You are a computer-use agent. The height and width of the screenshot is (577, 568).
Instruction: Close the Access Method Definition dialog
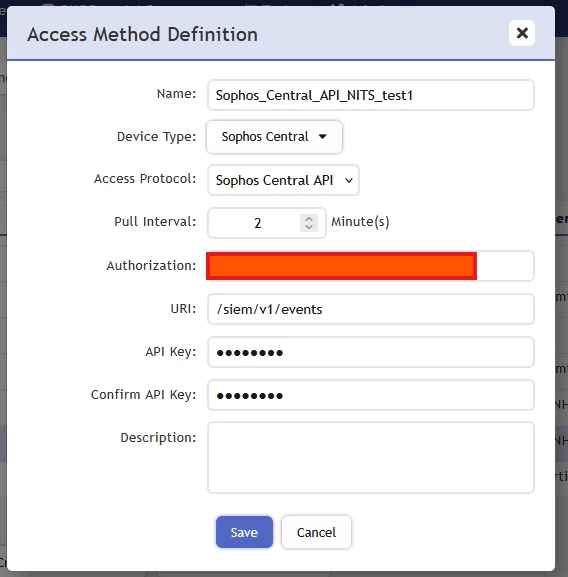click(522, 33)
